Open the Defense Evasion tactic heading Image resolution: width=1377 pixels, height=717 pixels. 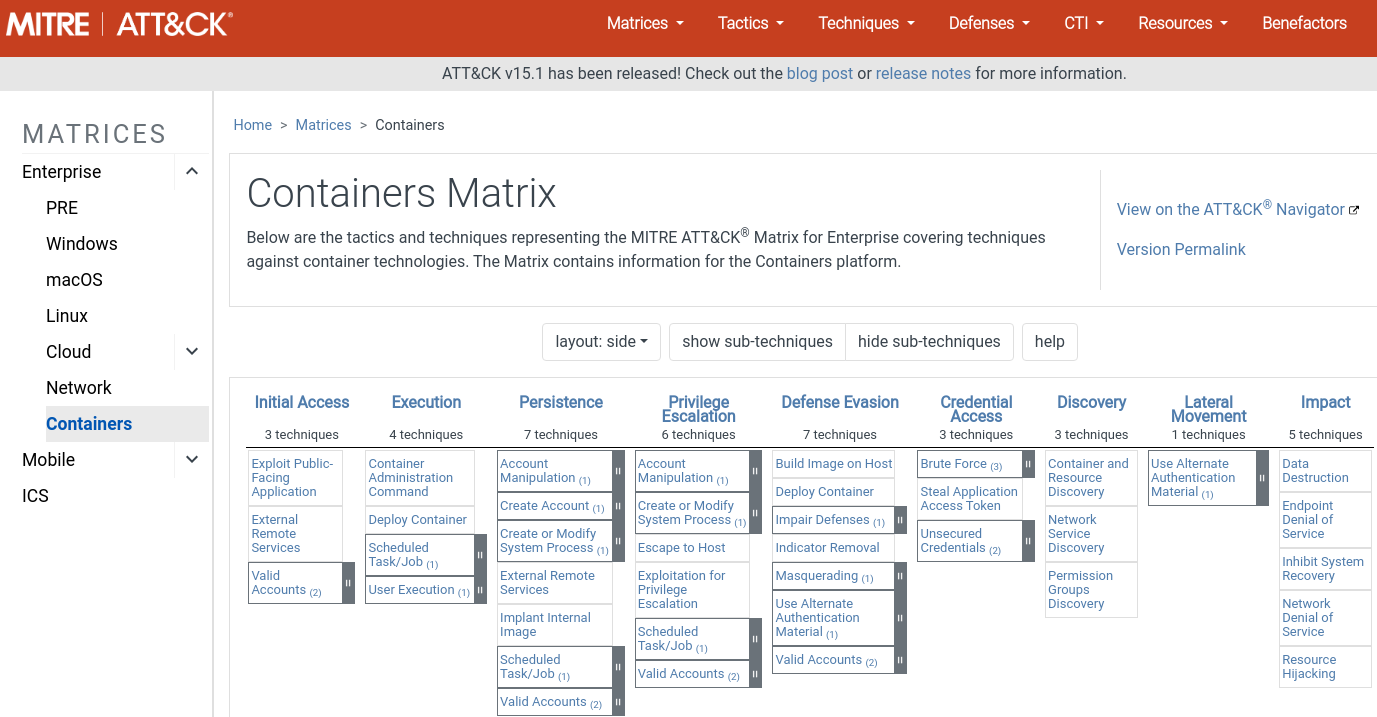tap(840, 402)
